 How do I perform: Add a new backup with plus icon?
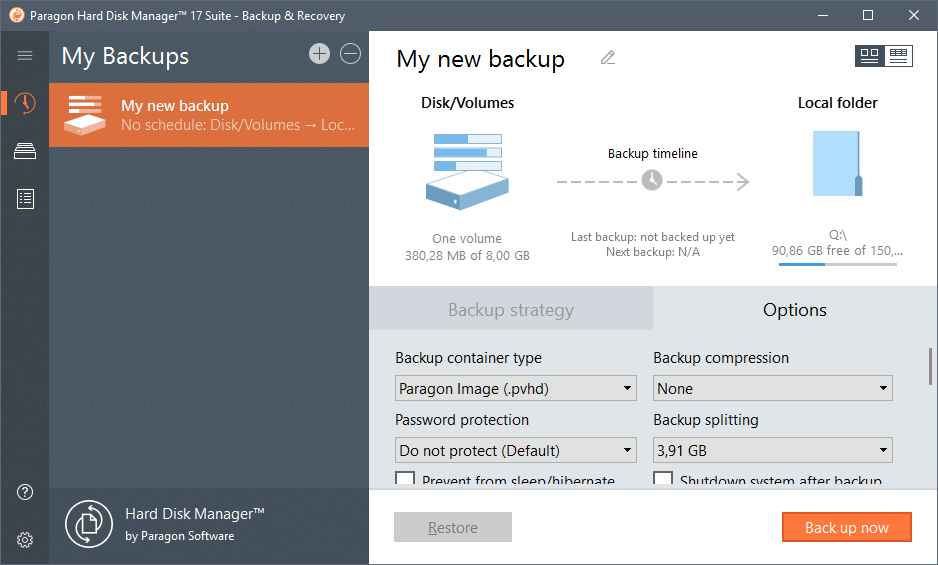pos(319,54)
